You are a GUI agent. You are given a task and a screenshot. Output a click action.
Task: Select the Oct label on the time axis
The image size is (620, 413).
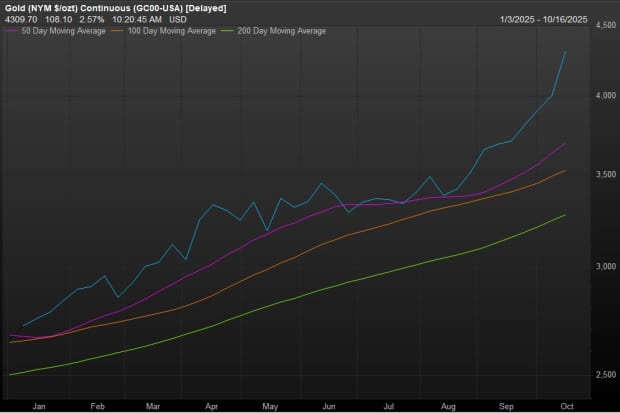567,406
